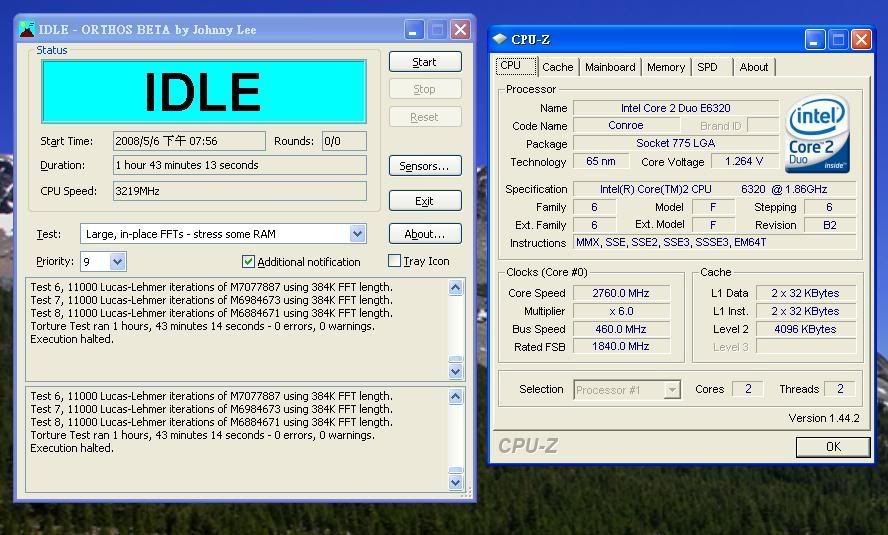Click the processor name Intel Core 2 Duo E6320
888x535 pixels.
click(x=676, y=108)
